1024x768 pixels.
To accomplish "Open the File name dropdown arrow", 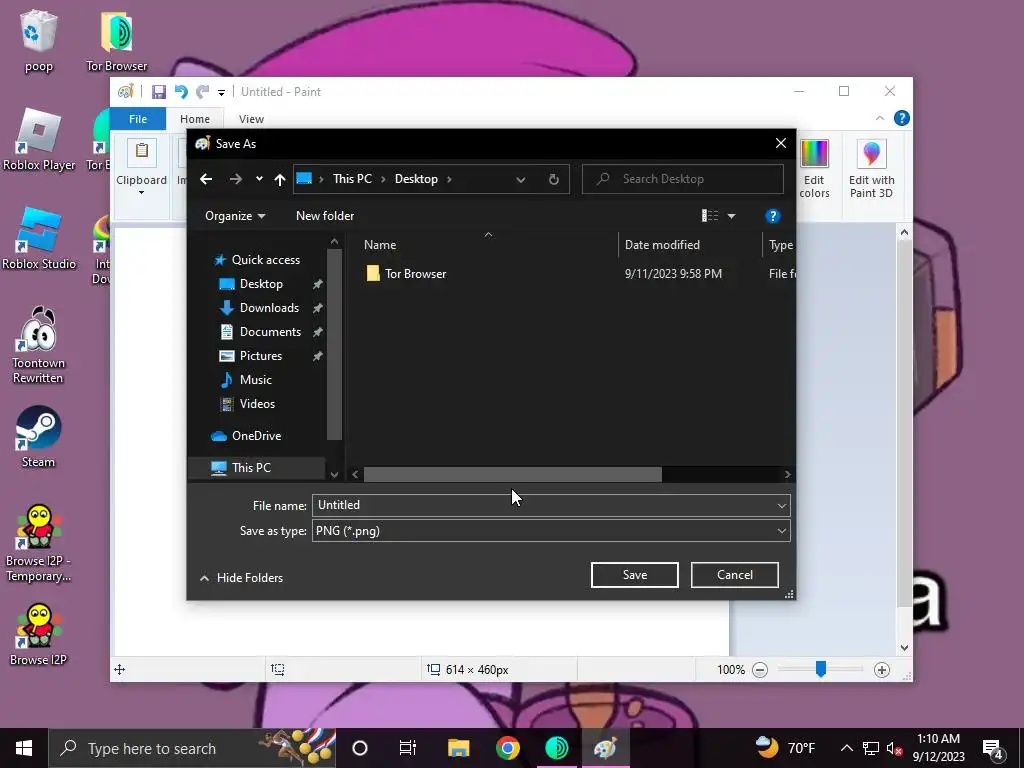I will (x=782, y=505).
